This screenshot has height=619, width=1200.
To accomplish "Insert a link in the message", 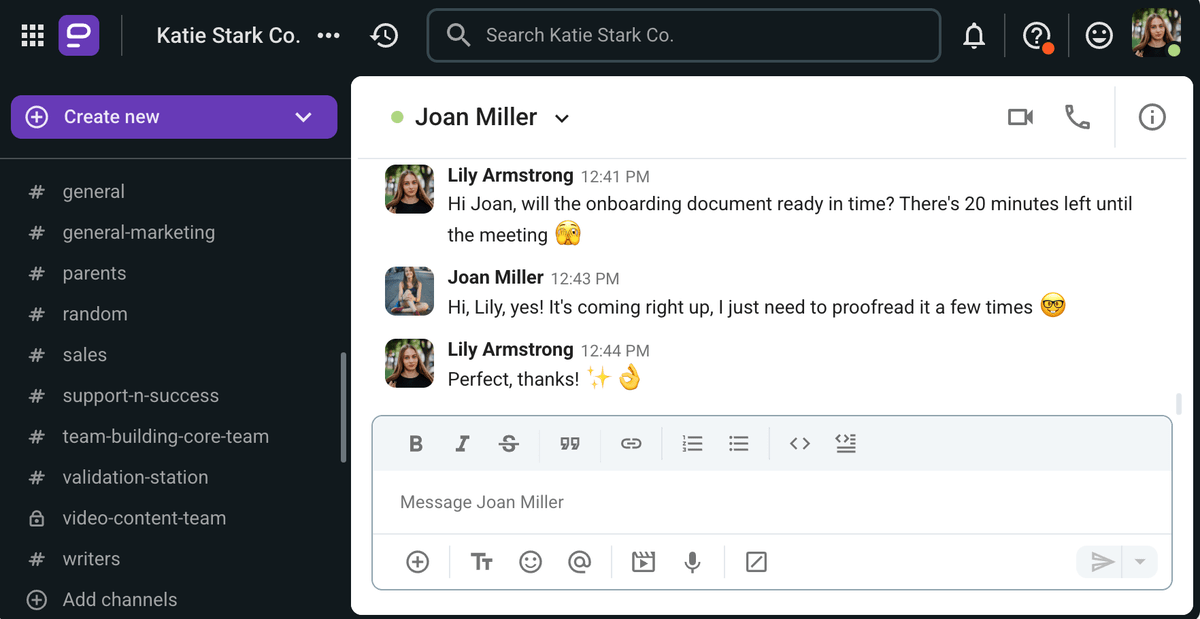I will [631, 444].
